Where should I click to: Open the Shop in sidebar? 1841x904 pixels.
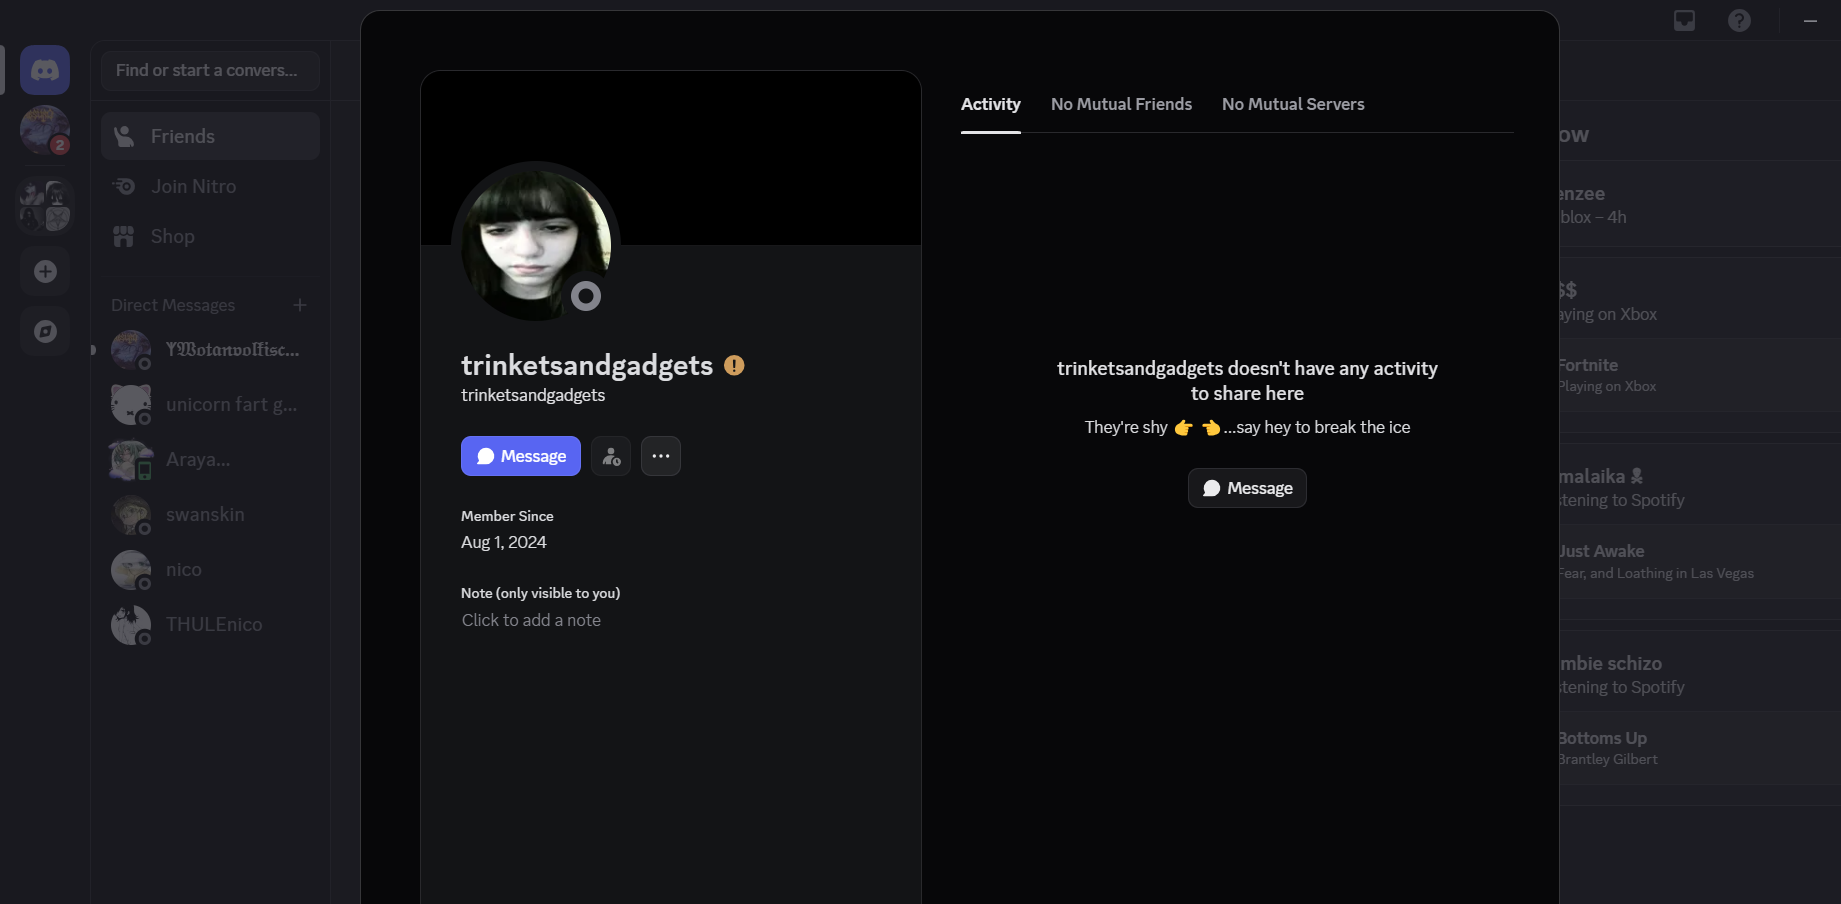tap(210, 236)
